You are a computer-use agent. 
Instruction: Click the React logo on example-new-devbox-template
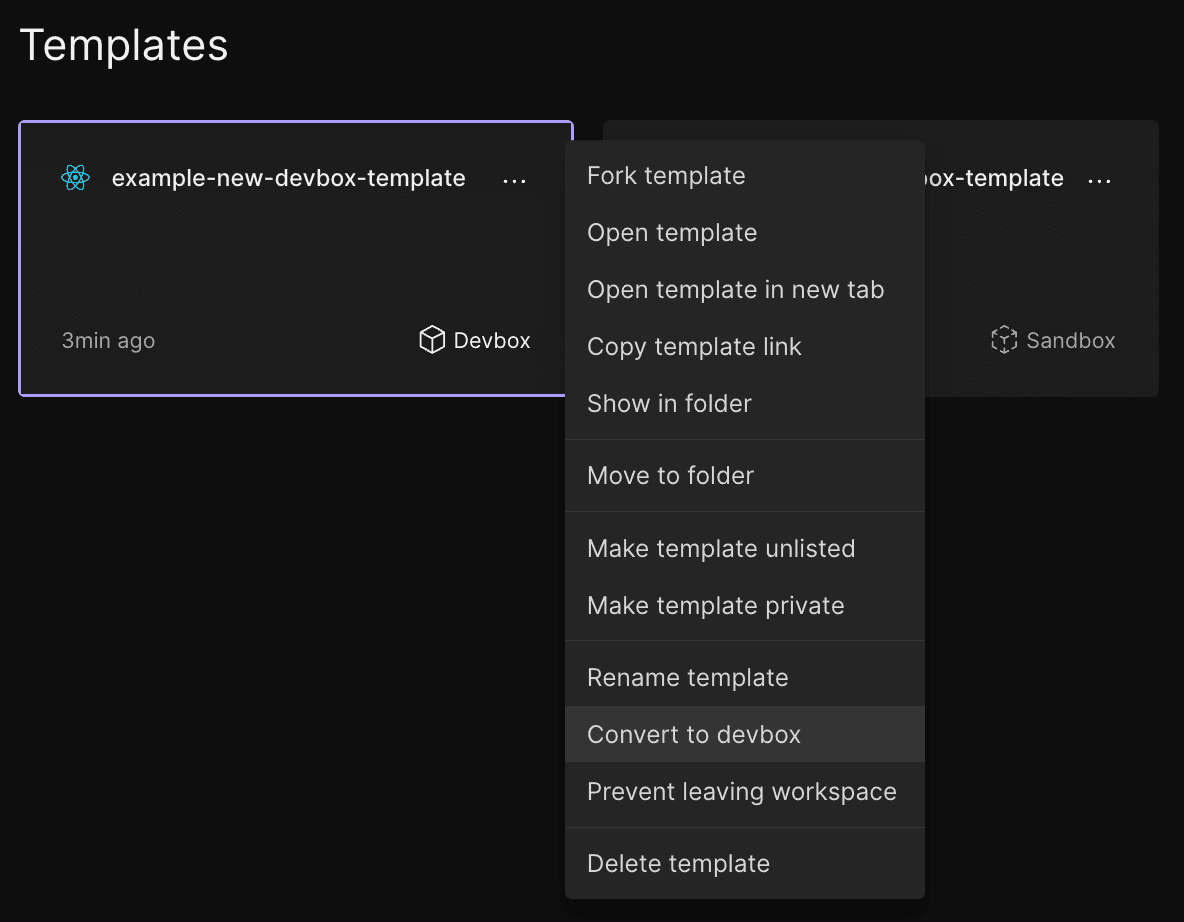(x=75, y=178)
